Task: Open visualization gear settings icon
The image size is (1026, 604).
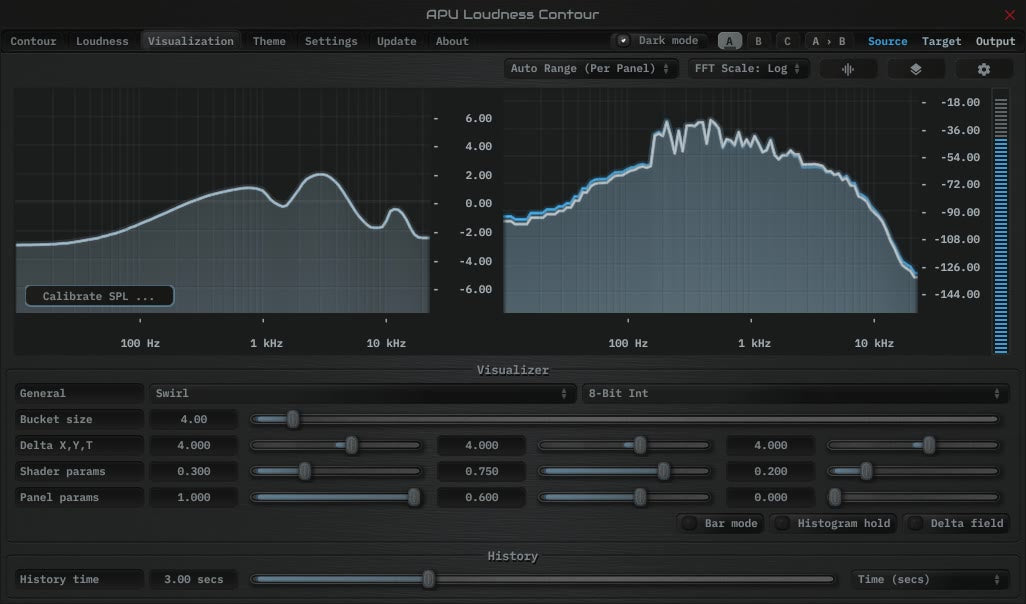Action: [983, 69]
